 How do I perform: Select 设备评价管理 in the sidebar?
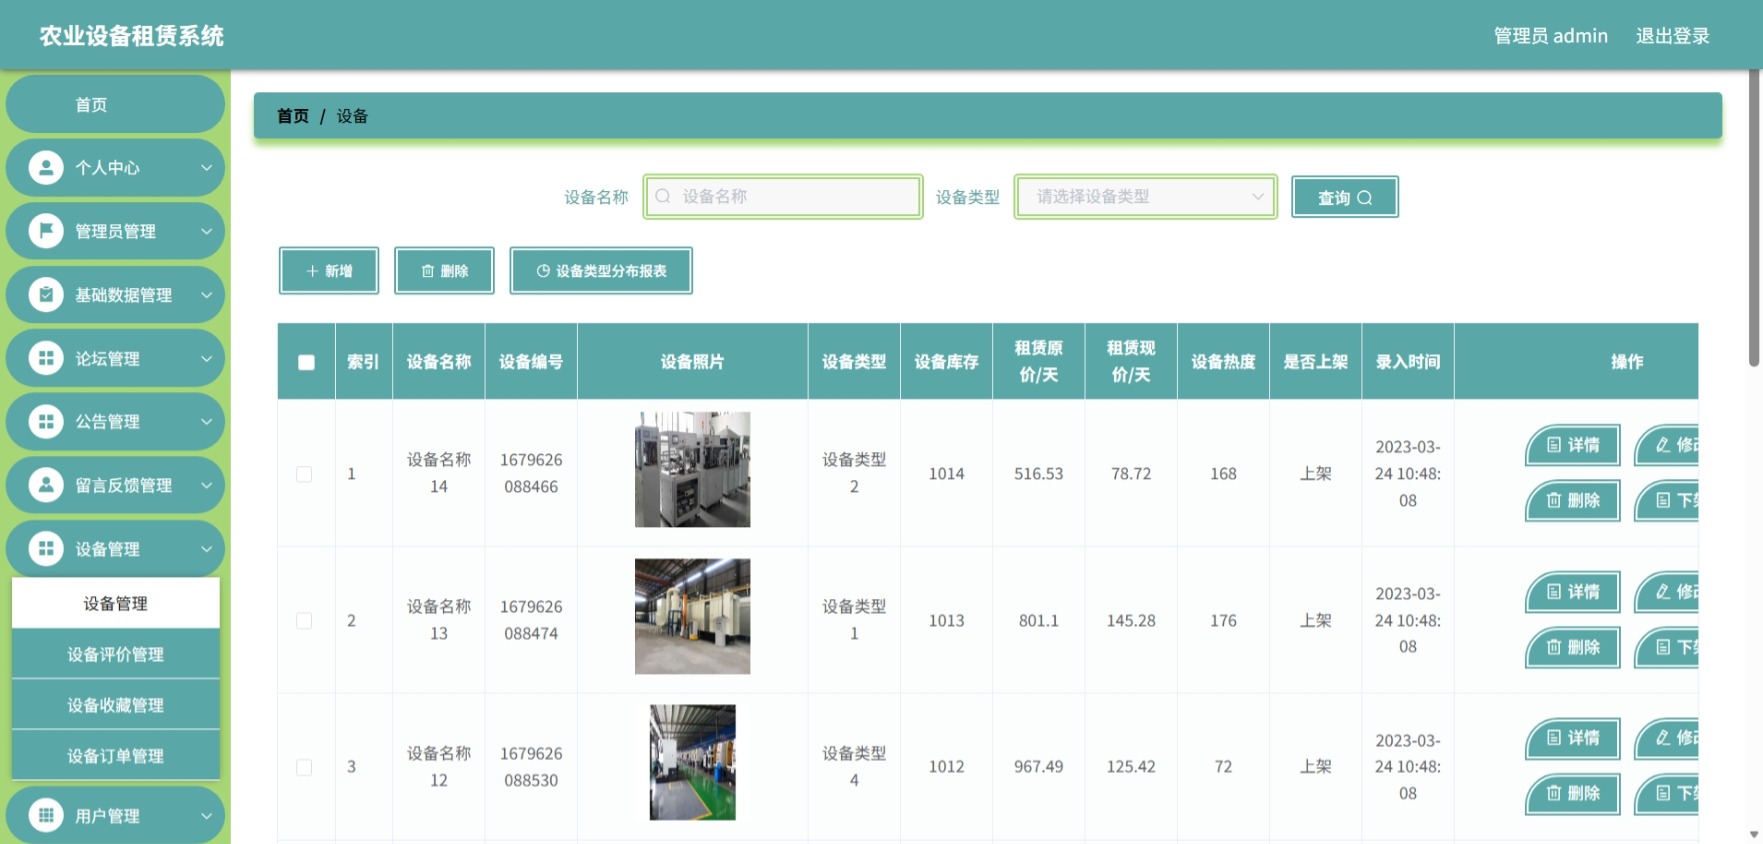115,654
